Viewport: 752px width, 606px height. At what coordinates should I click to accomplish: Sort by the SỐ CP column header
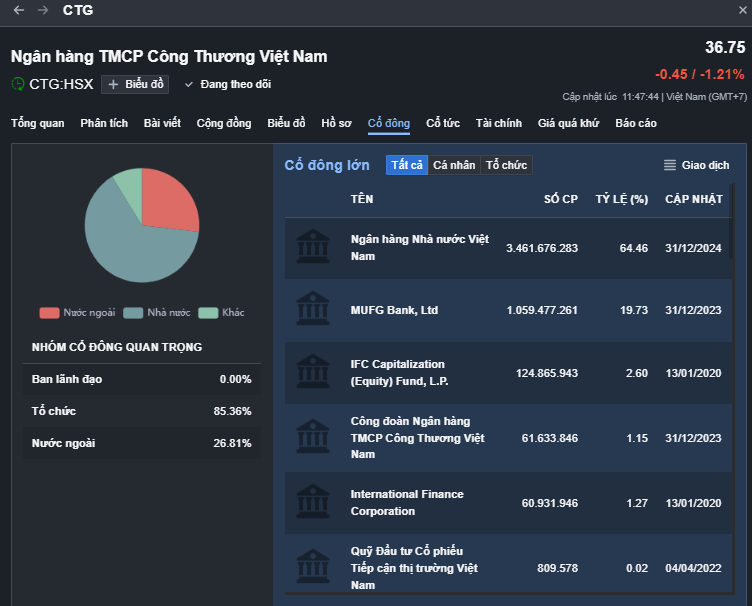click(560, 199)
